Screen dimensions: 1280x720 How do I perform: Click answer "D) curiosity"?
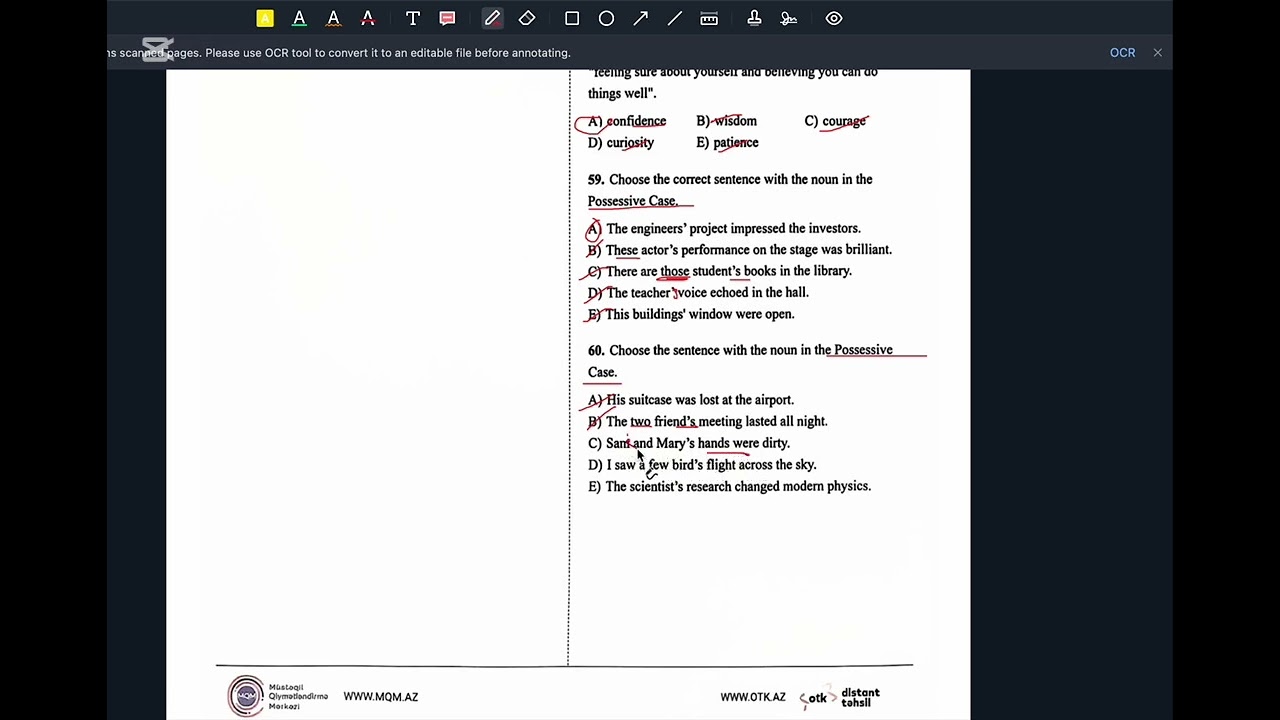pyautogui.click(x=621, y=143)
